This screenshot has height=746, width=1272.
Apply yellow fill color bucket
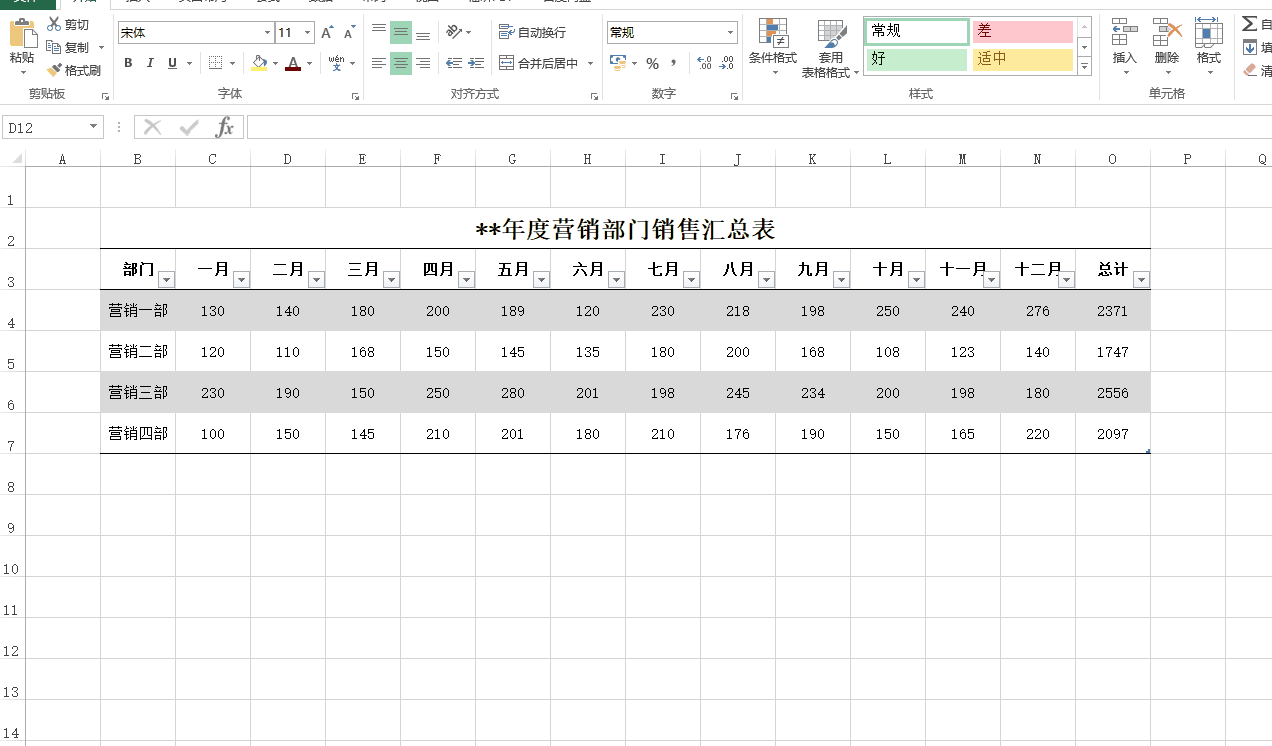tap(260, 63)
